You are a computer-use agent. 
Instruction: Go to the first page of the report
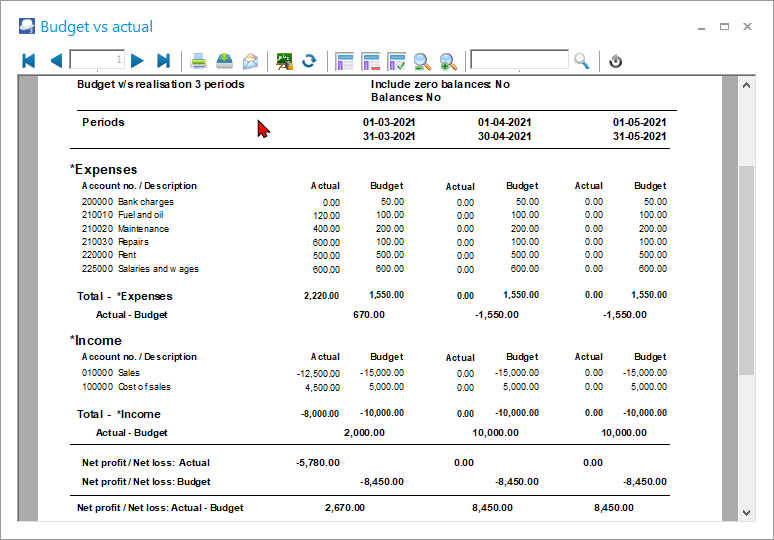[29, 61]
